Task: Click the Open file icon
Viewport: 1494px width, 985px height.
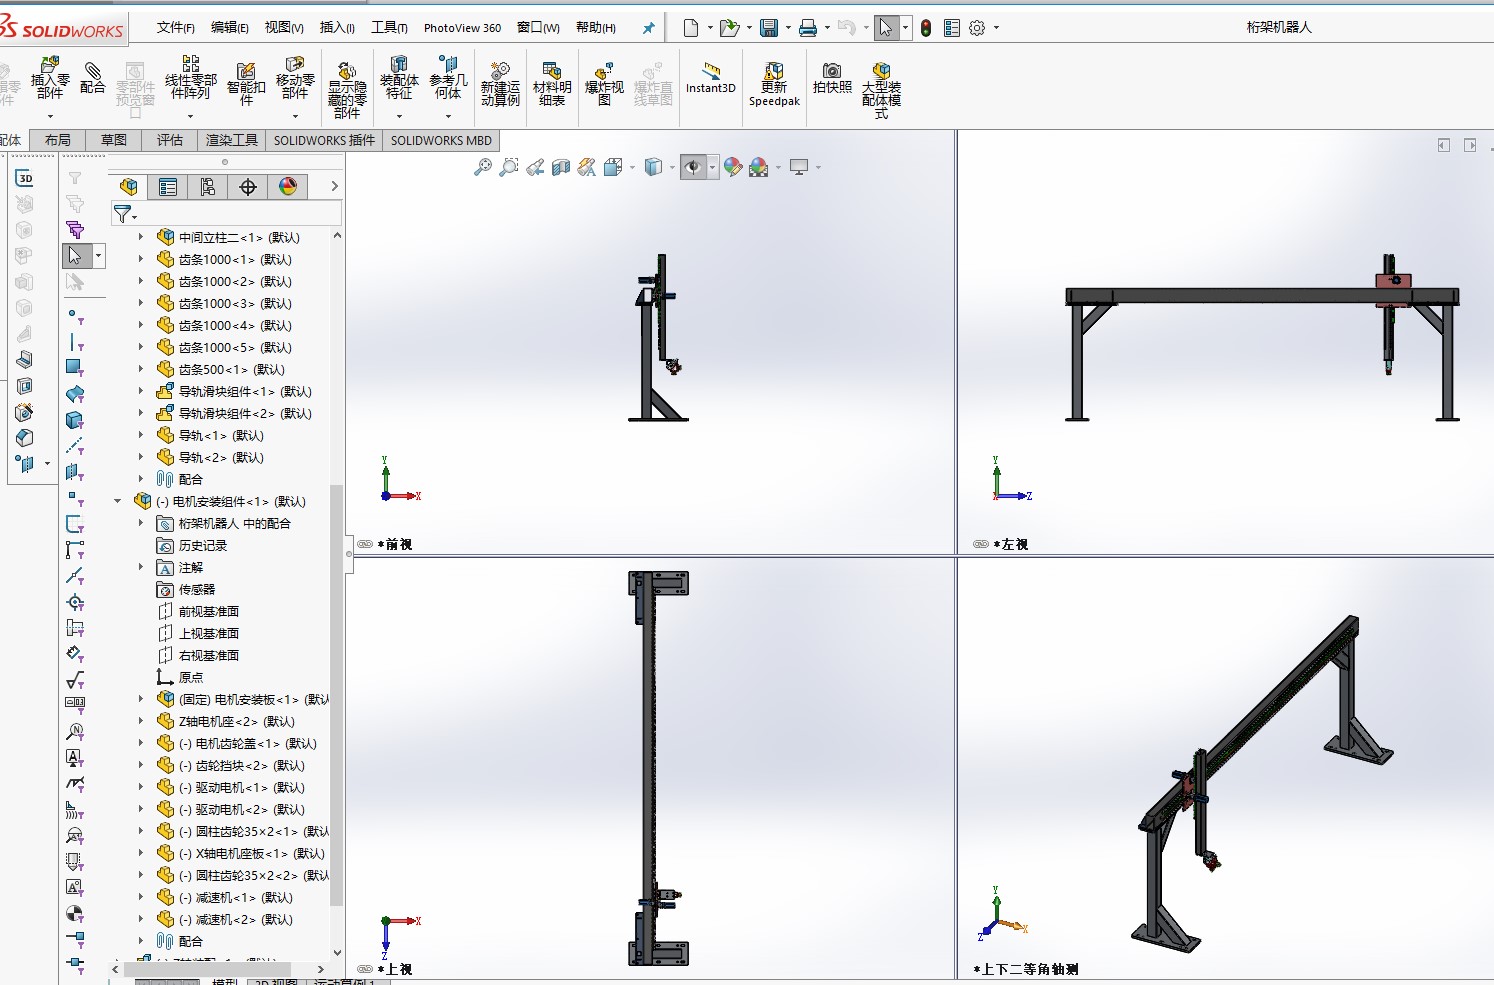Action: coord(729,28)
